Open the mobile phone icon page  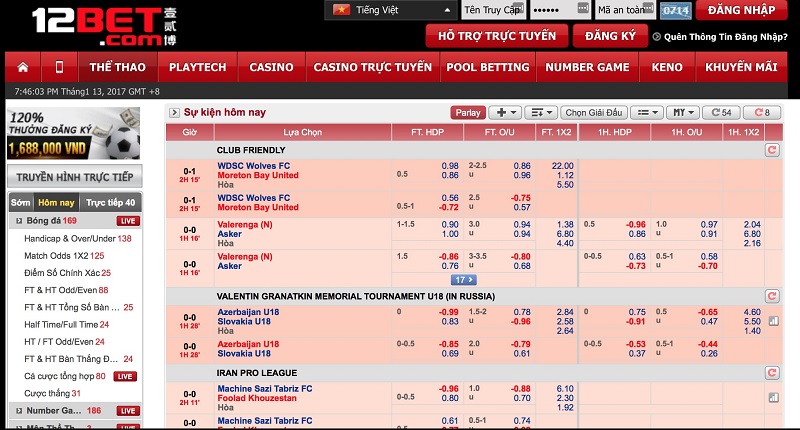(x=59, y=67)
